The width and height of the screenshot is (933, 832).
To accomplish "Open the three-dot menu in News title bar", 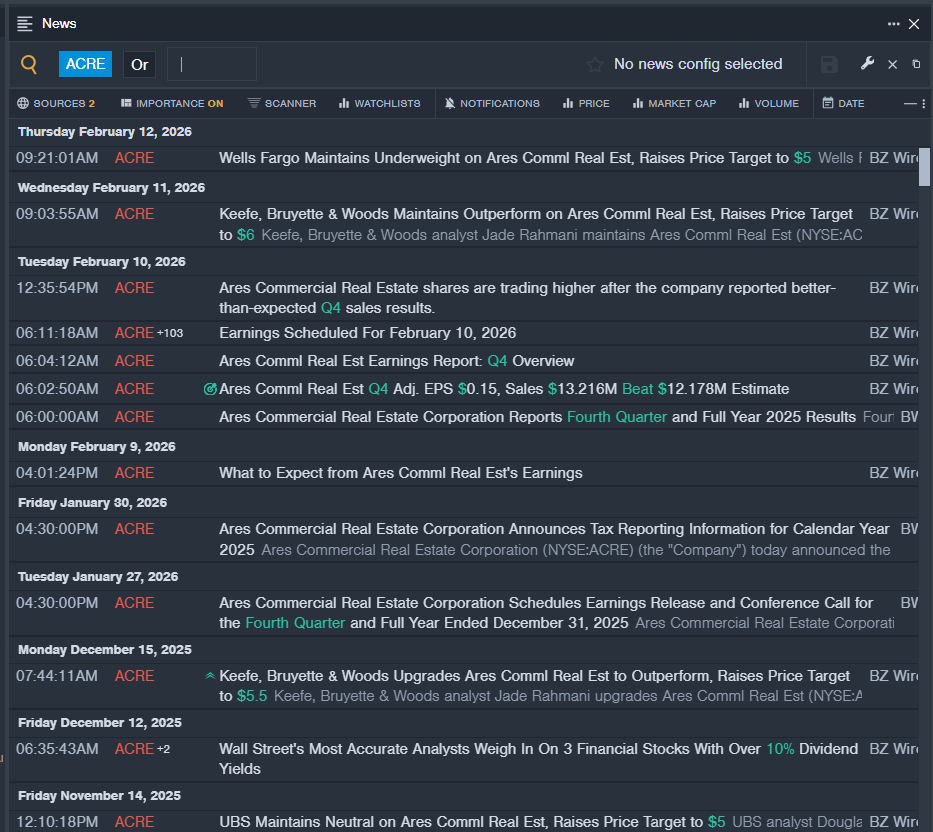I will click(893, 24).
